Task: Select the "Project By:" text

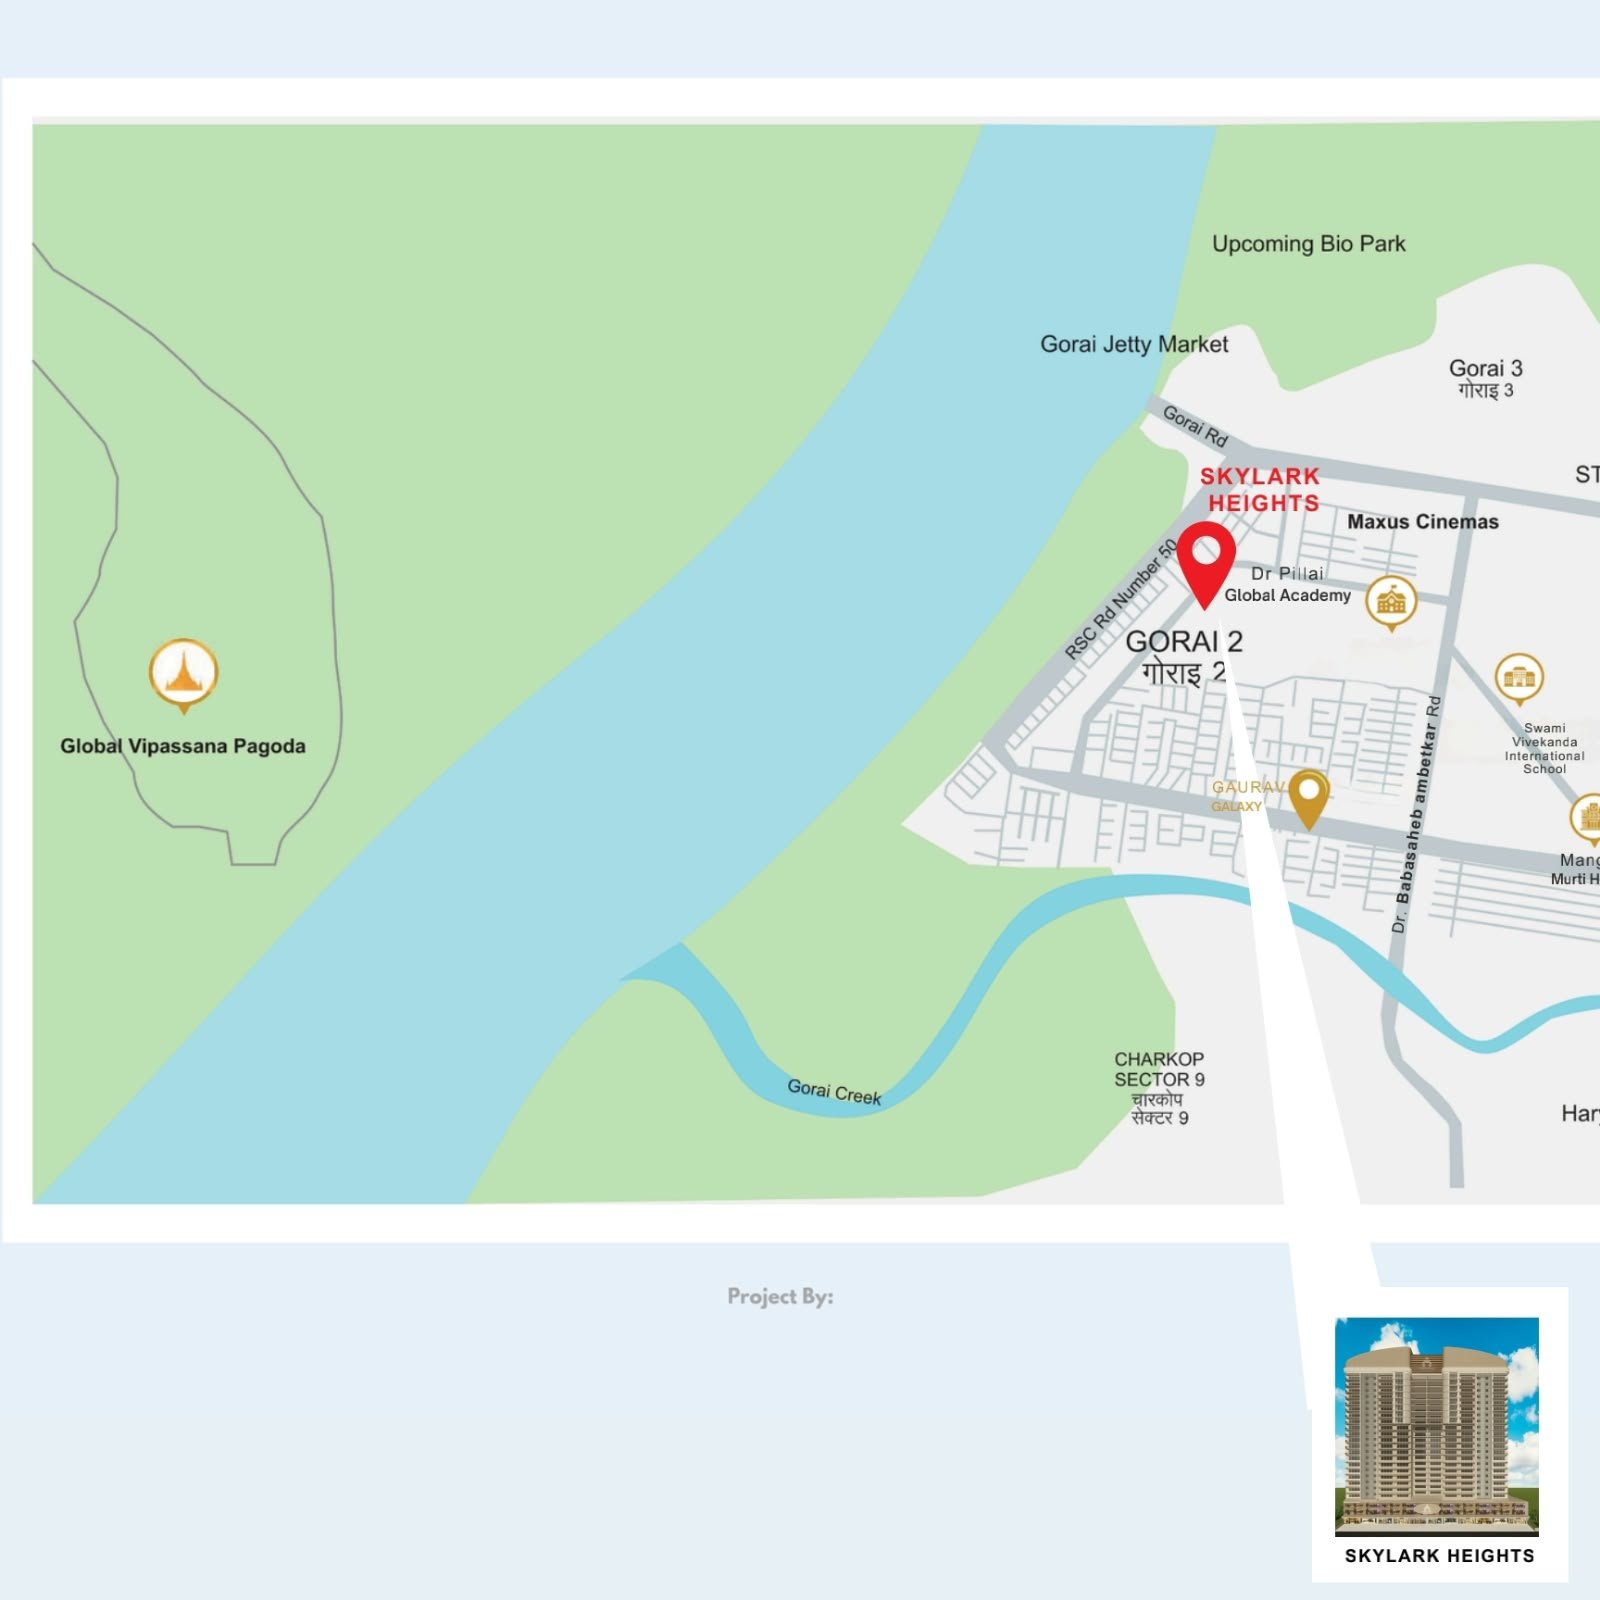Action: click(780, 1297)
